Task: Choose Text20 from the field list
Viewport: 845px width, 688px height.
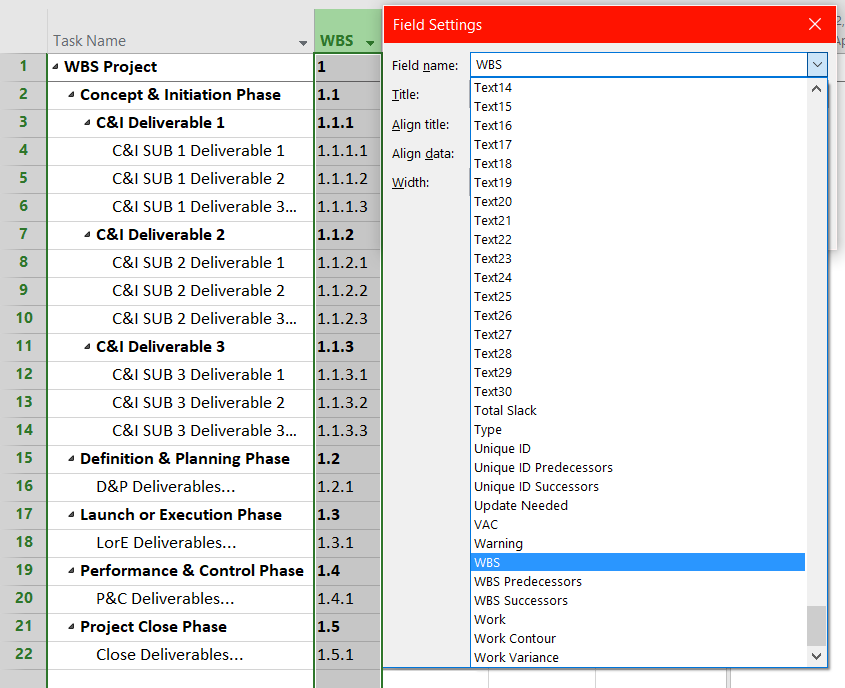Action: pyautogui.click(x=638, y=201)
